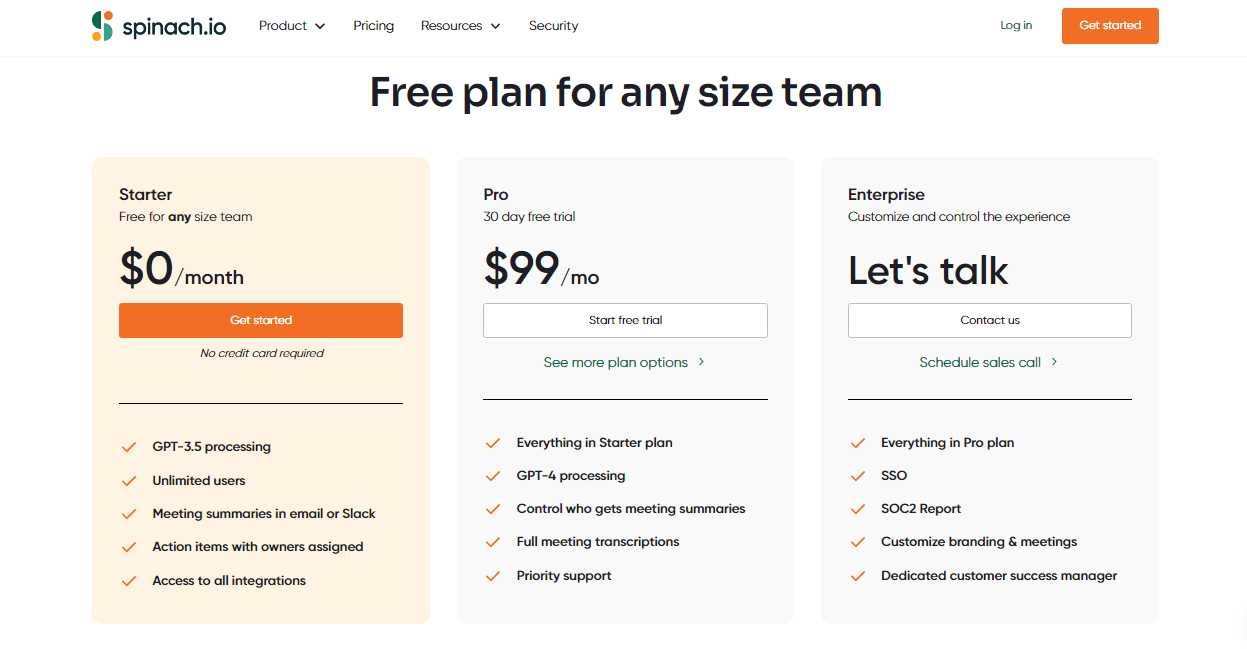Click checkmark icon beside SSO feature

click(x=857, y=476)
